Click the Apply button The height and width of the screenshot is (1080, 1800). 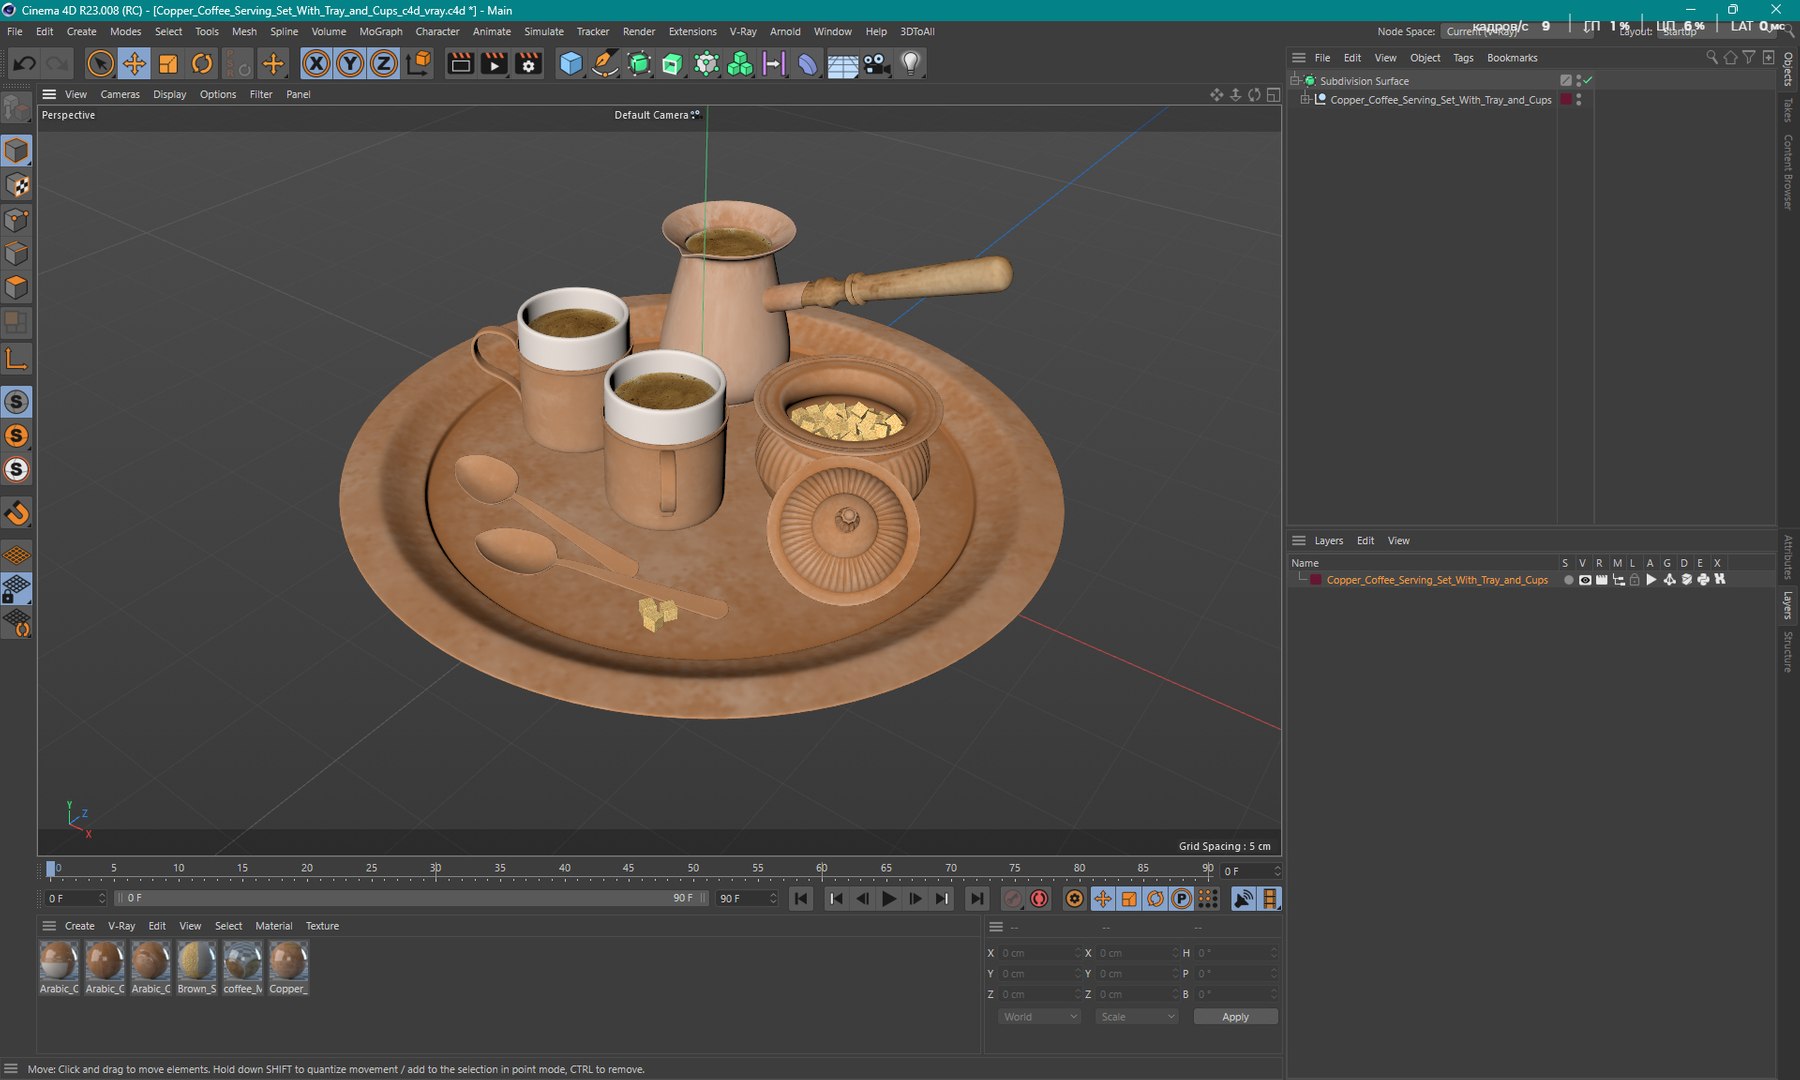pos(1236,1017)
